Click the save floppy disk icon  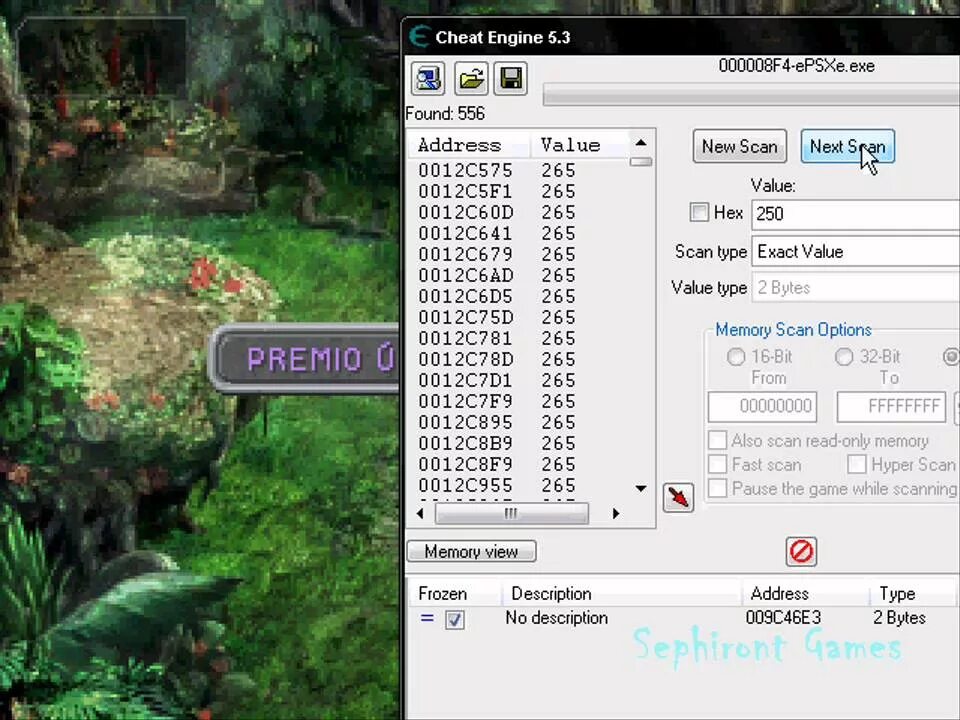[511, 79]
